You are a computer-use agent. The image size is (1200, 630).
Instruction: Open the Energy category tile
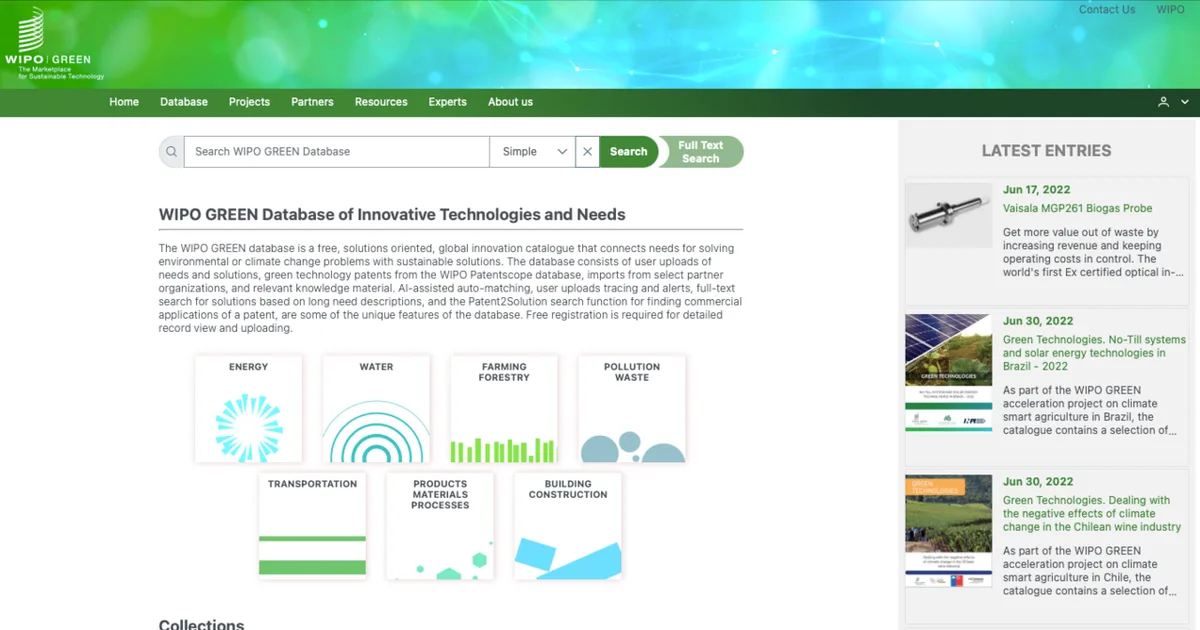click(x=248, y=409)
